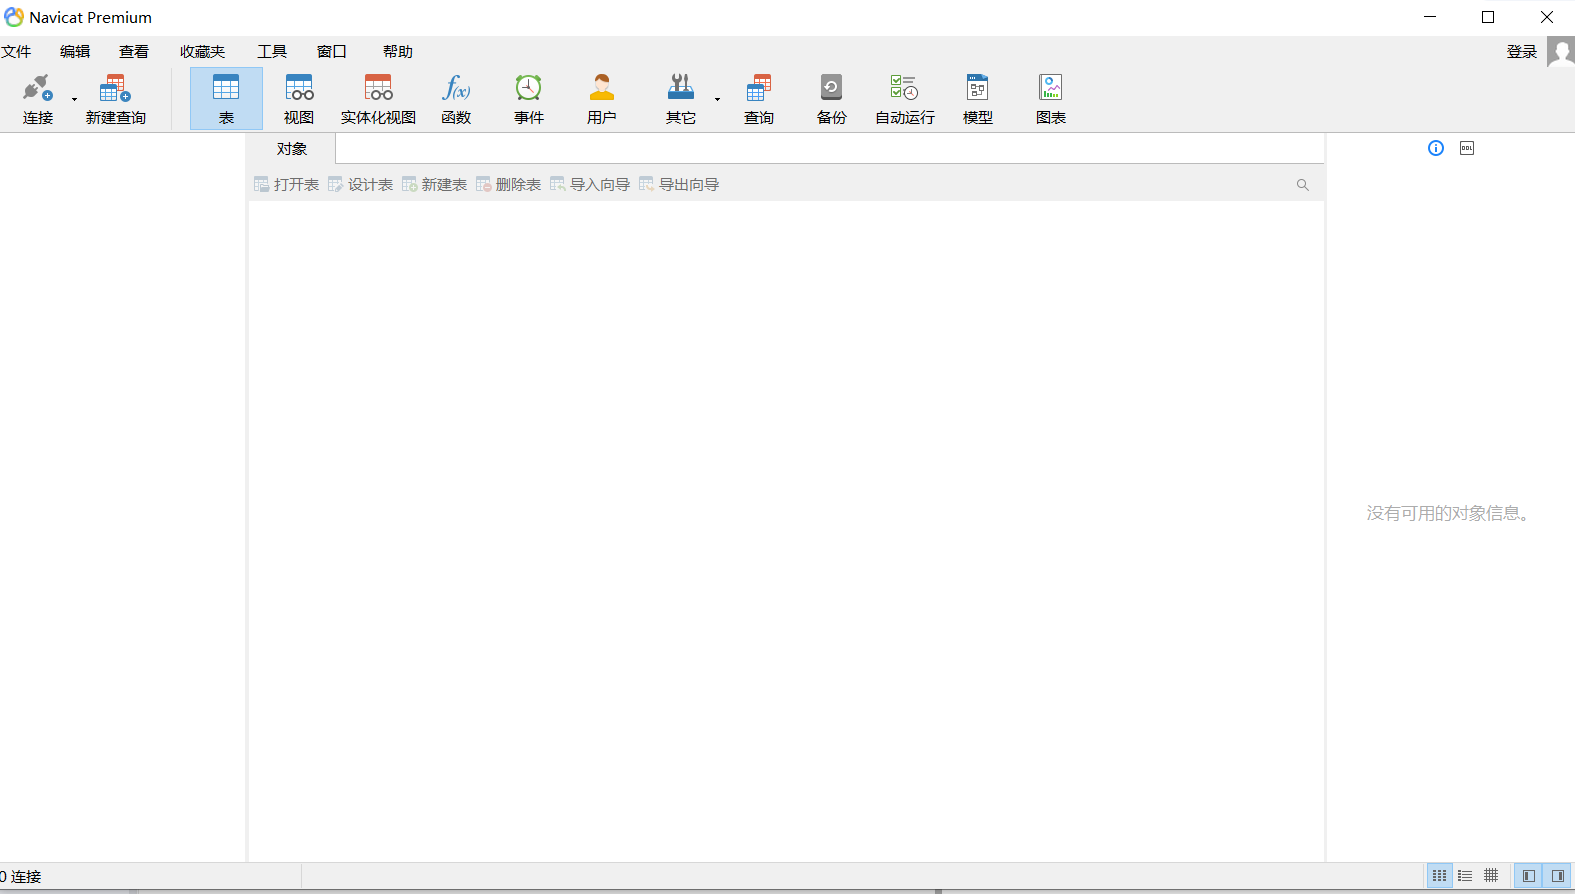
Task: Select the 用户 (User) icon
Action: 602,98
